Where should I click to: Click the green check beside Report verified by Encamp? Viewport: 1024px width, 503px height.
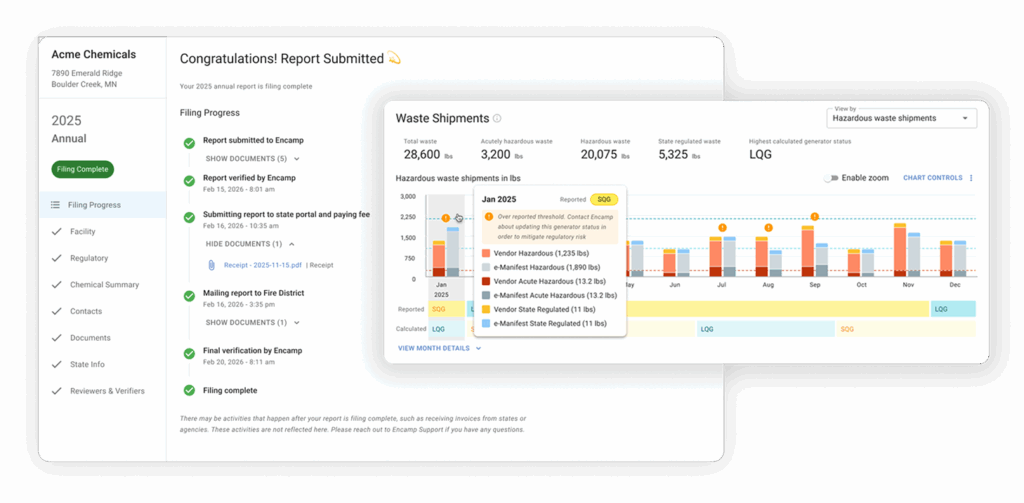[189, 180]
